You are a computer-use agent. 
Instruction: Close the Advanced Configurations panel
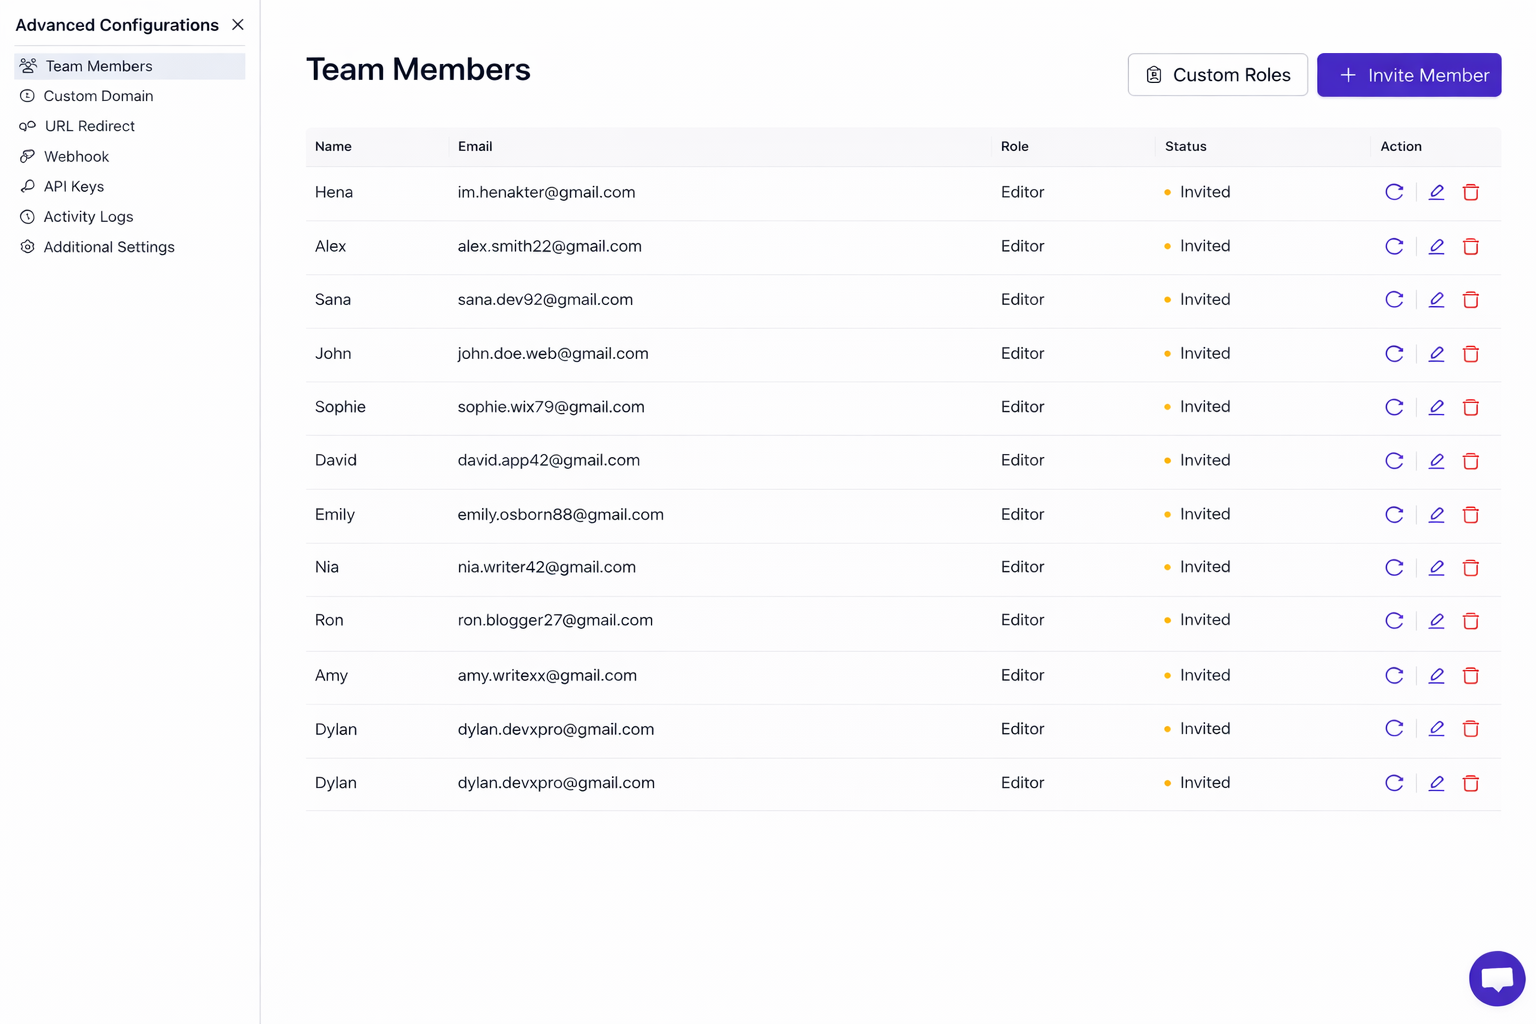click(x=238, y=25)
